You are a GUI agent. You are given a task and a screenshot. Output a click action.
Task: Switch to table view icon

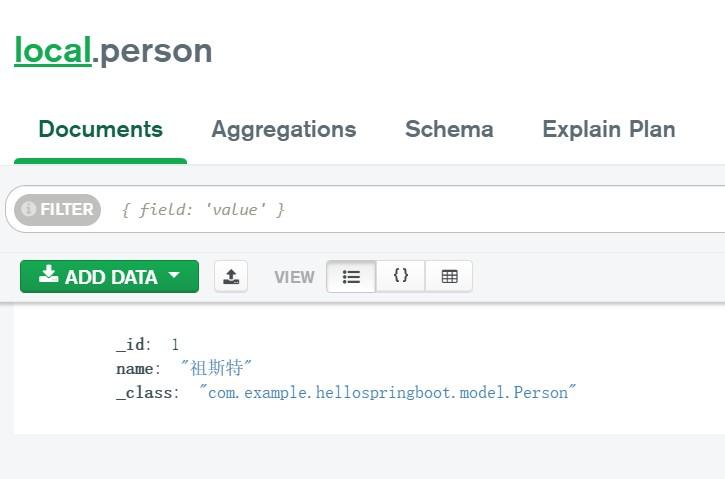pos(449,277)
